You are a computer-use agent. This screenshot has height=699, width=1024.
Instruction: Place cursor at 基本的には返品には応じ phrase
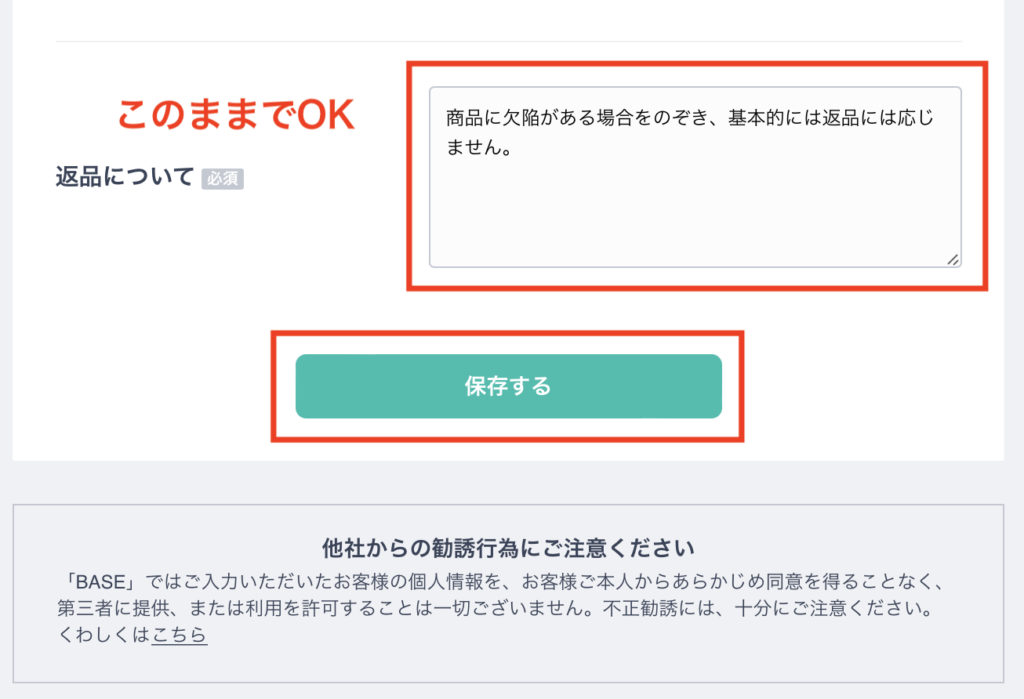click(x=831, y=118)
